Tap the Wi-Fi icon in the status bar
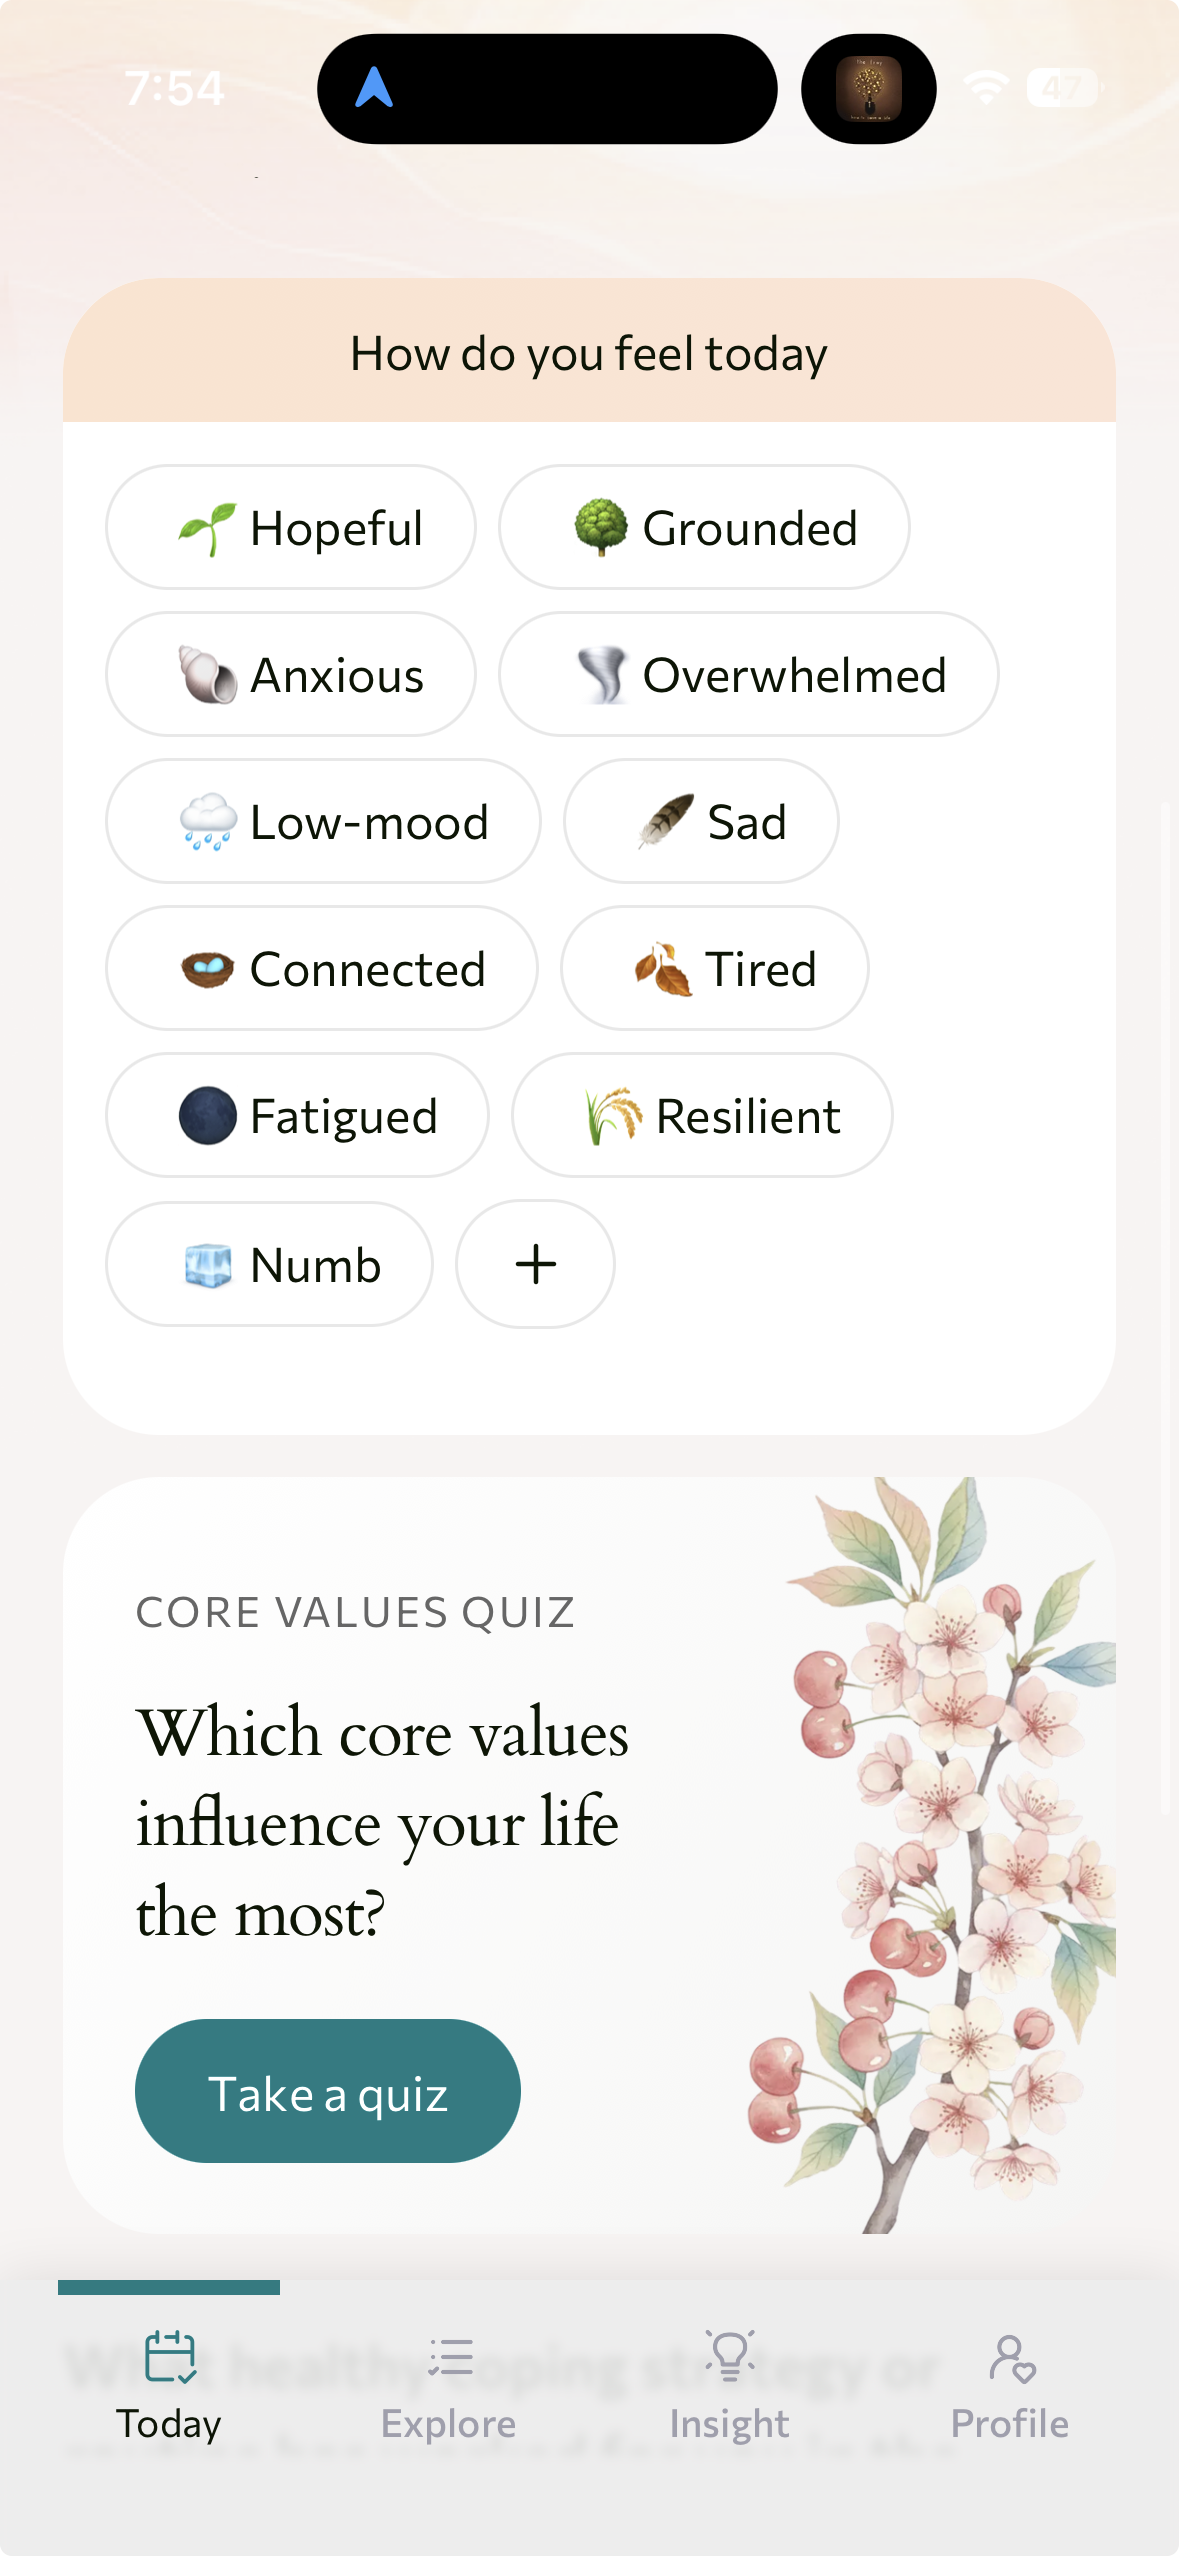 pyautogui.click(x=984, y=88)
